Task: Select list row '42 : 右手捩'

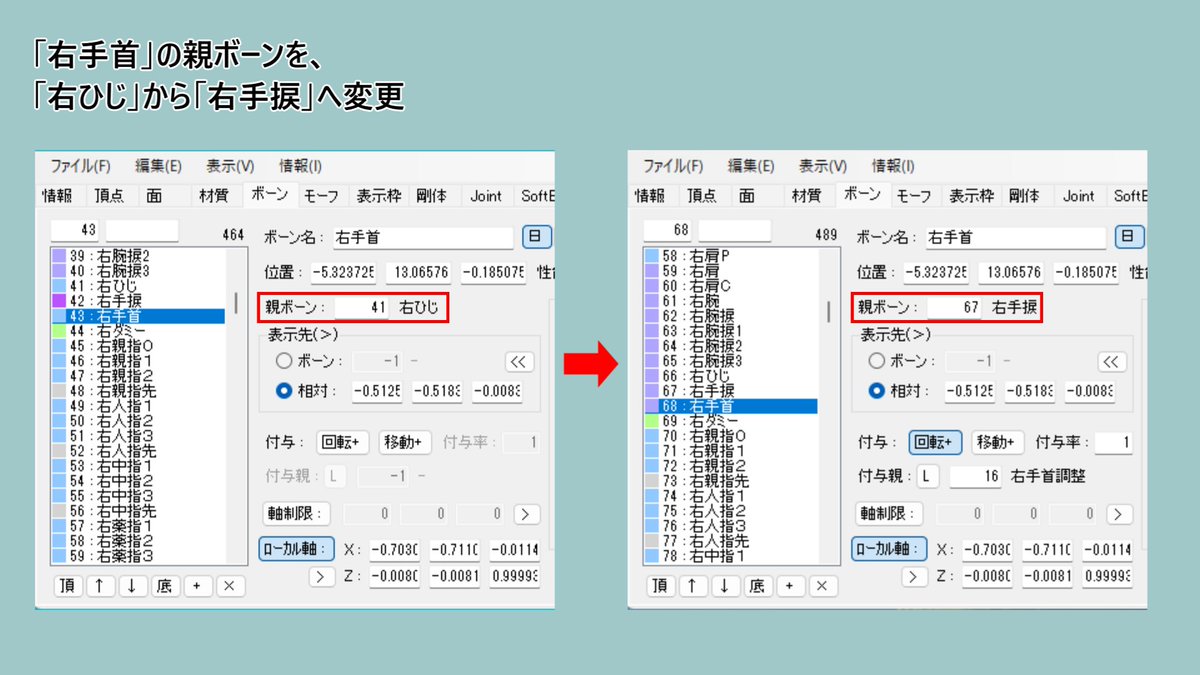Action: [x=138, y=301]
